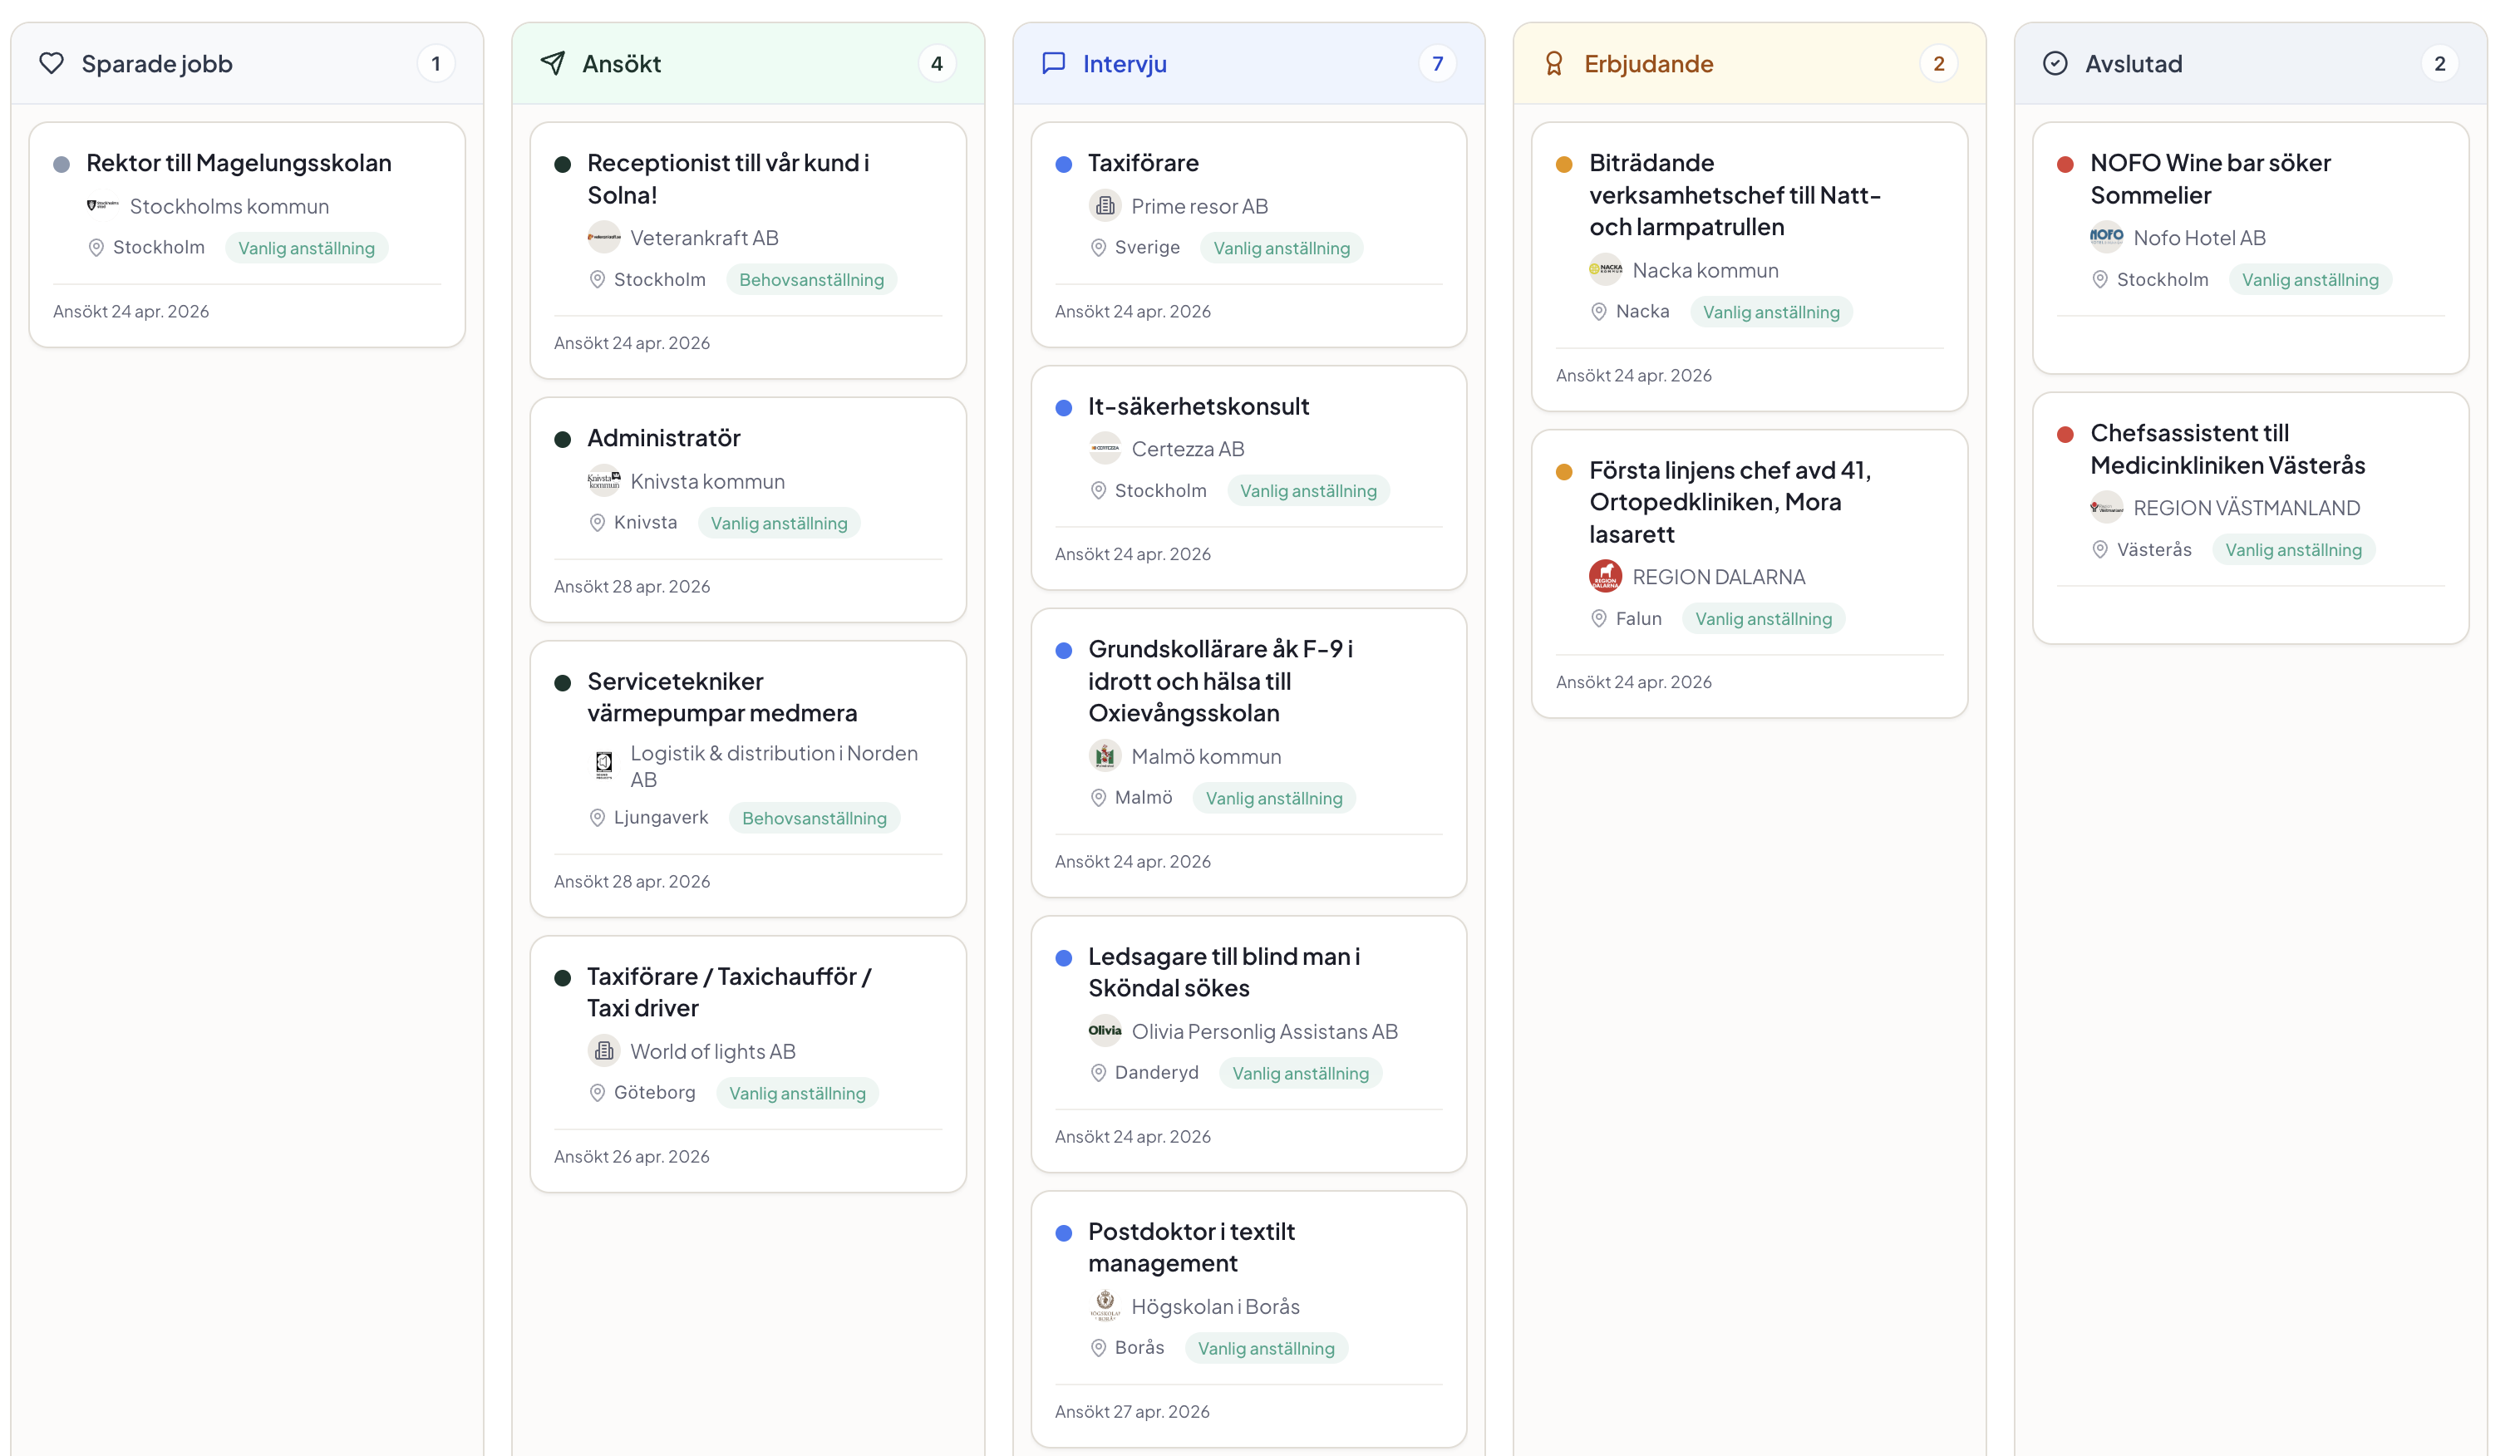This screenshot has height=1456, width=2520.
Task: Click the Prime resor AB building icon
Action: [1105, 206]
